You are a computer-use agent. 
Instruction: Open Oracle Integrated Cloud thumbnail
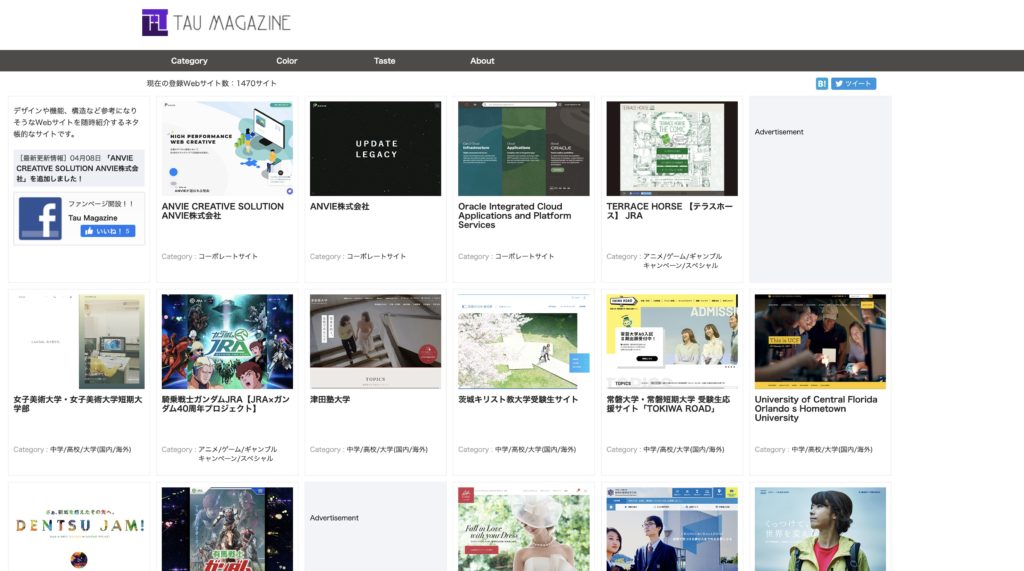click(x=524, y=148)
